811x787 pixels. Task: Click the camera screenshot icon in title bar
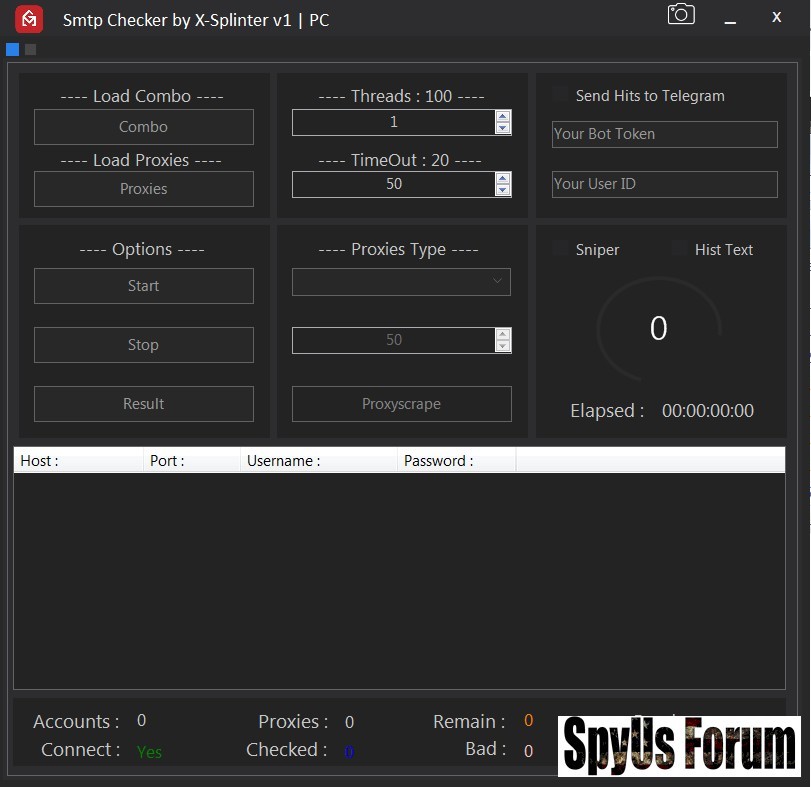681,14
